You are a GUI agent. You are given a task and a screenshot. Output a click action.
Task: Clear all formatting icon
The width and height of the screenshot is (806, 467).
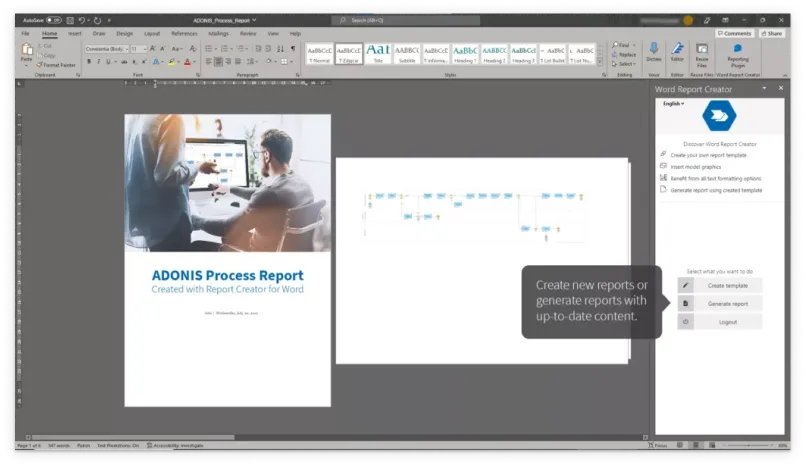click(193, 49)
